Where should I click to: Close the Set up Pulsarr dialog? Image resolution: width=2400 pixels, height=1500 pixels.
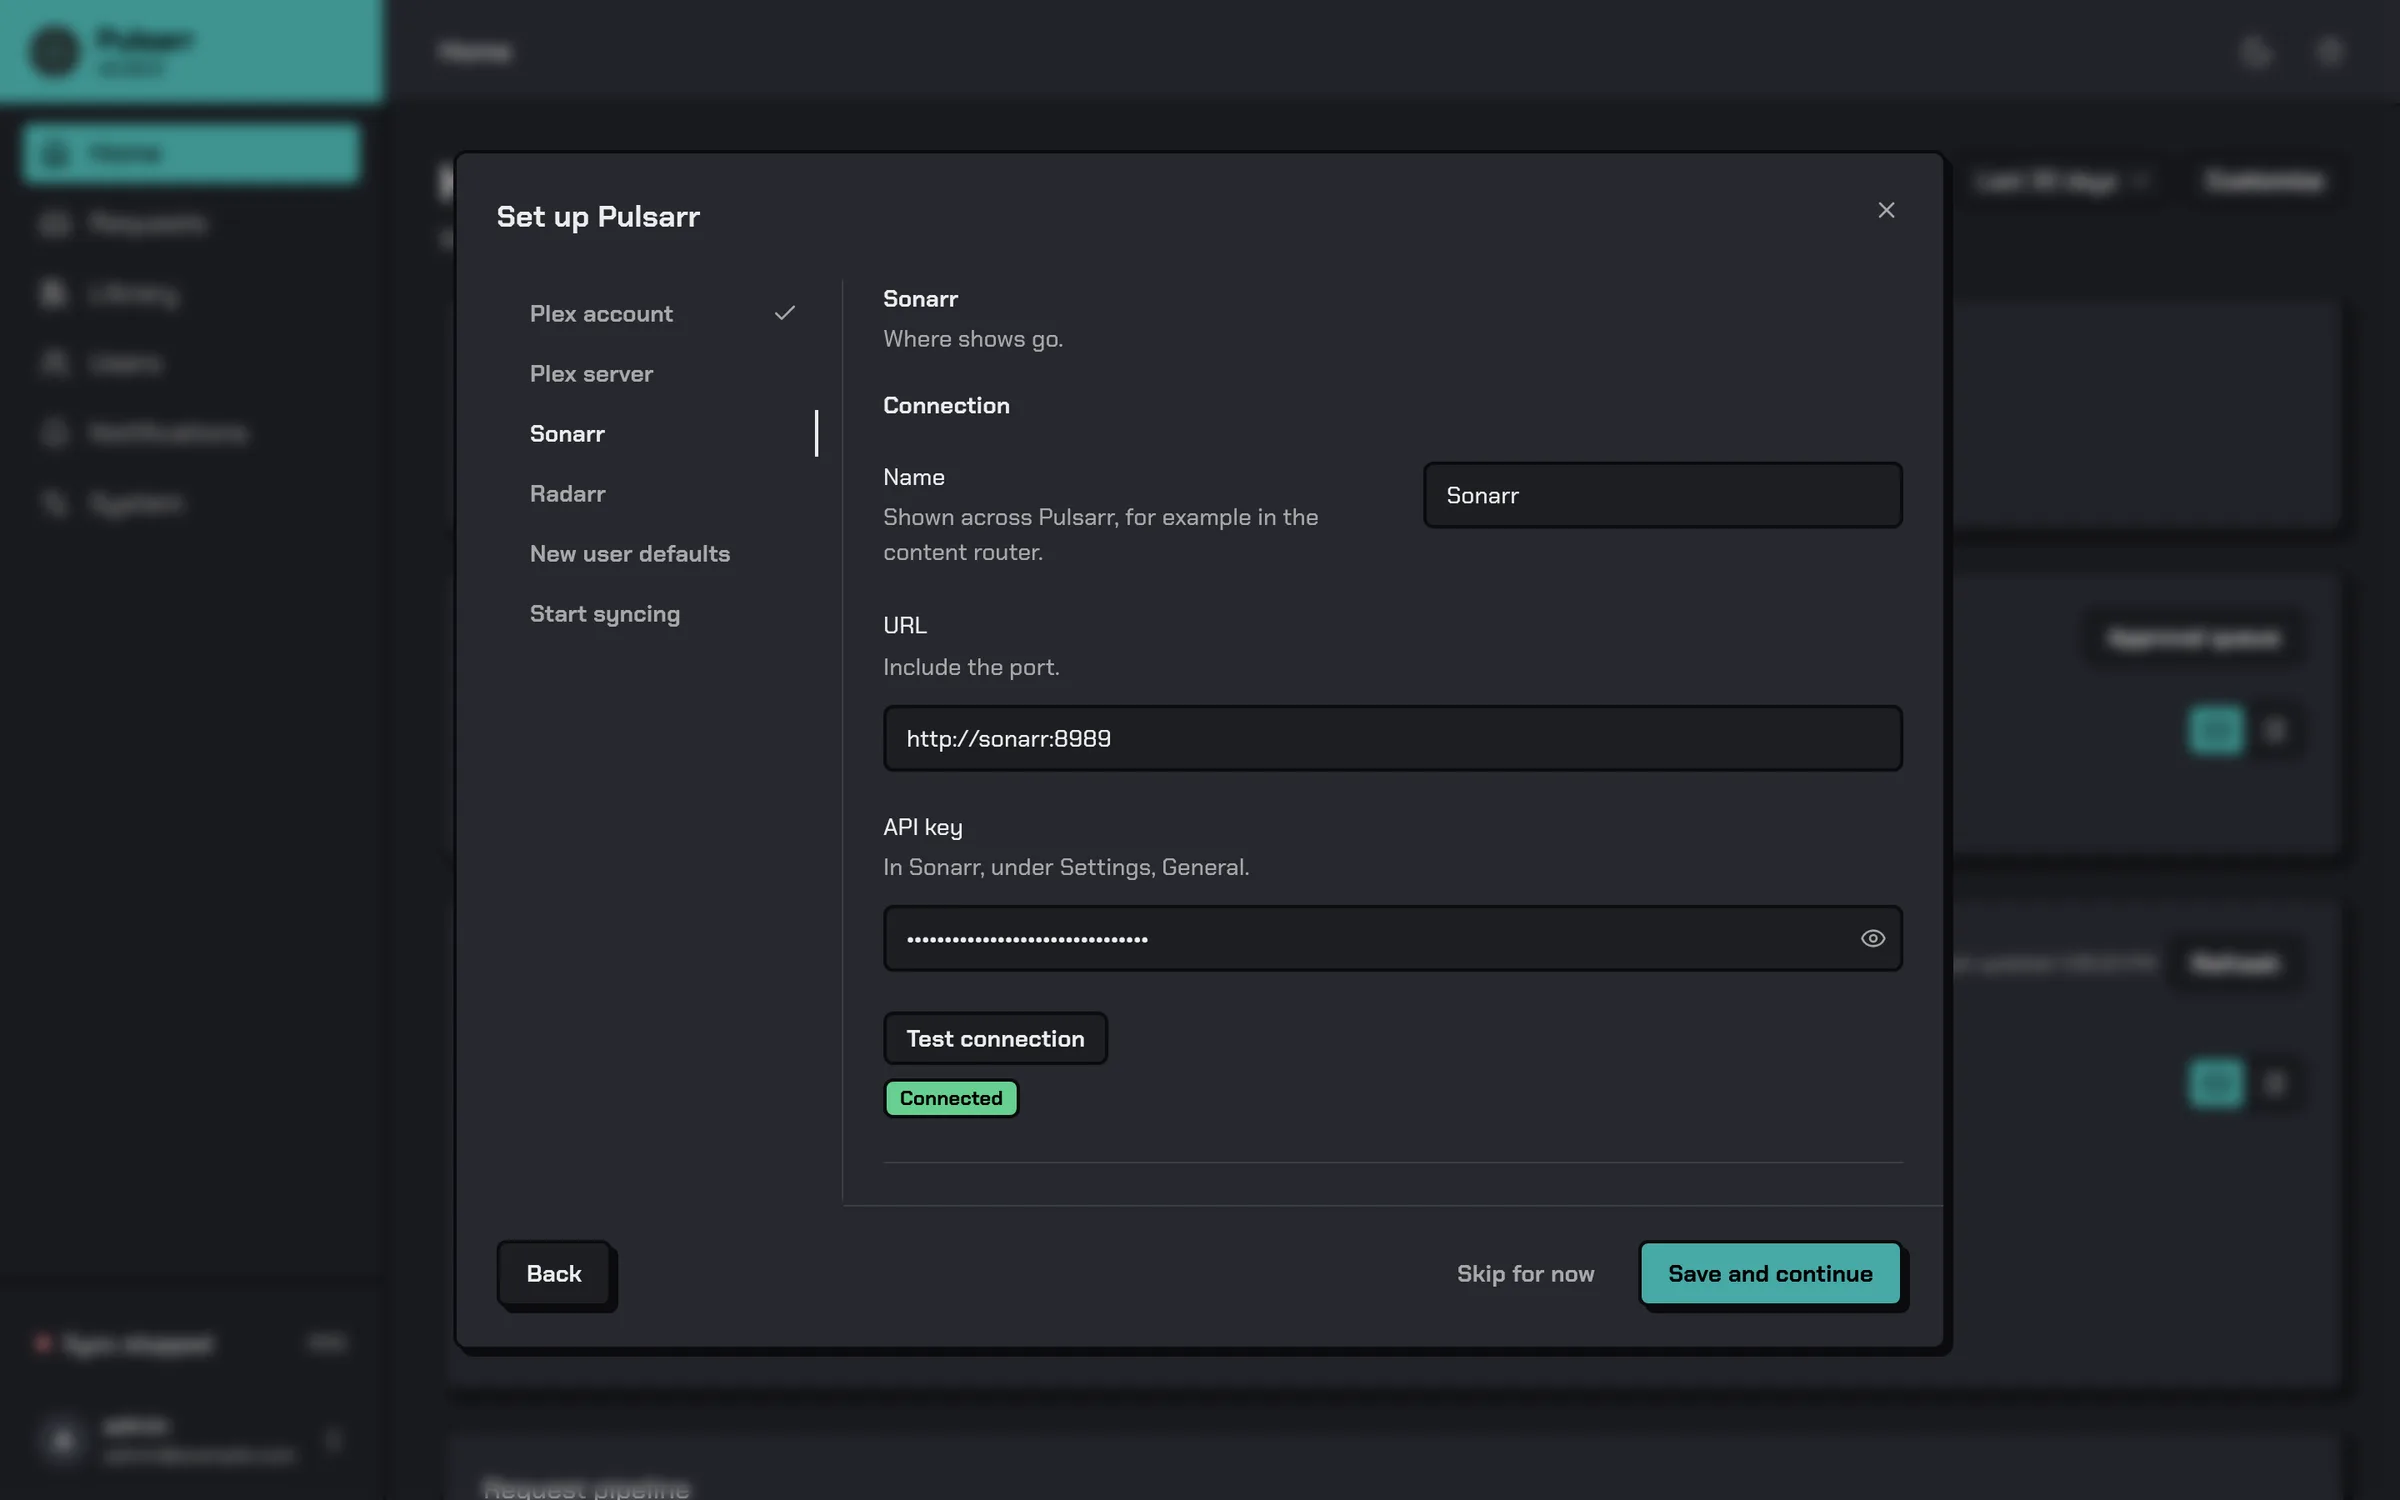[1886, 210]
